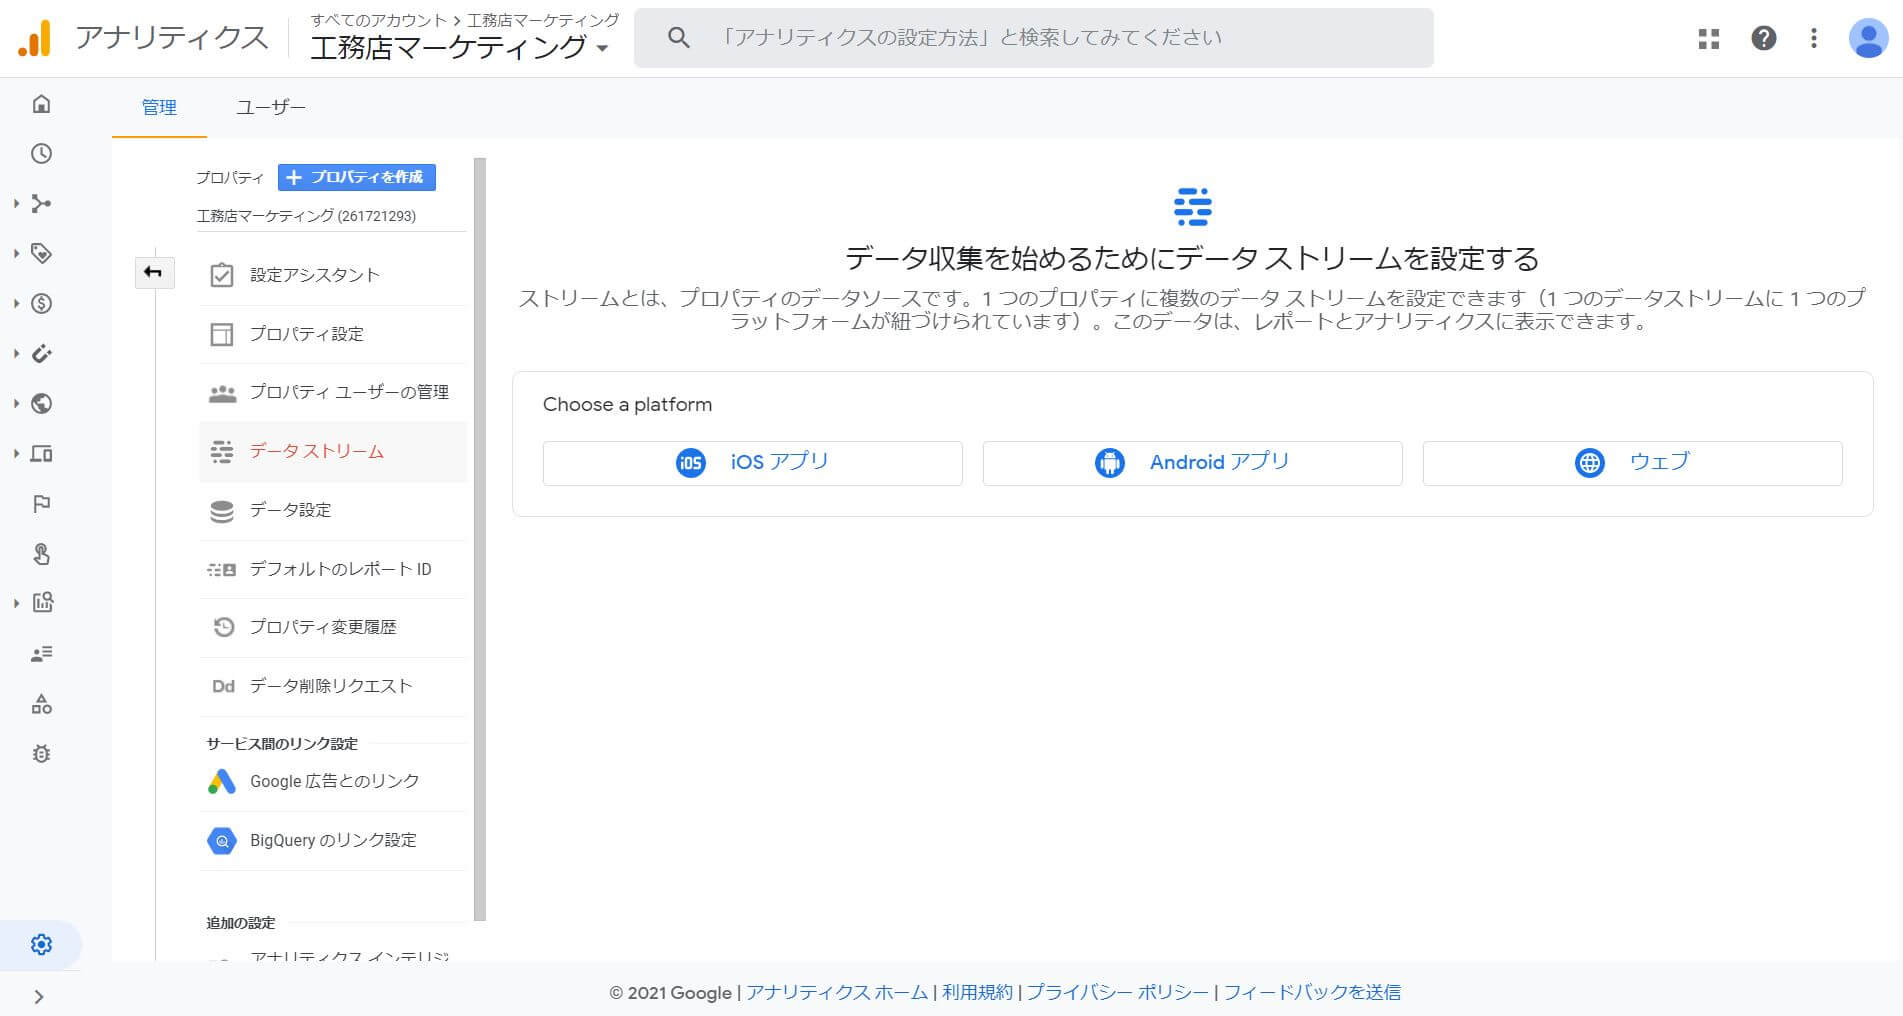This screenshot has height=1016, width=1903.
Task: Open the プライバシー ポリシー link in the footer
Action: coord(1117,992)
